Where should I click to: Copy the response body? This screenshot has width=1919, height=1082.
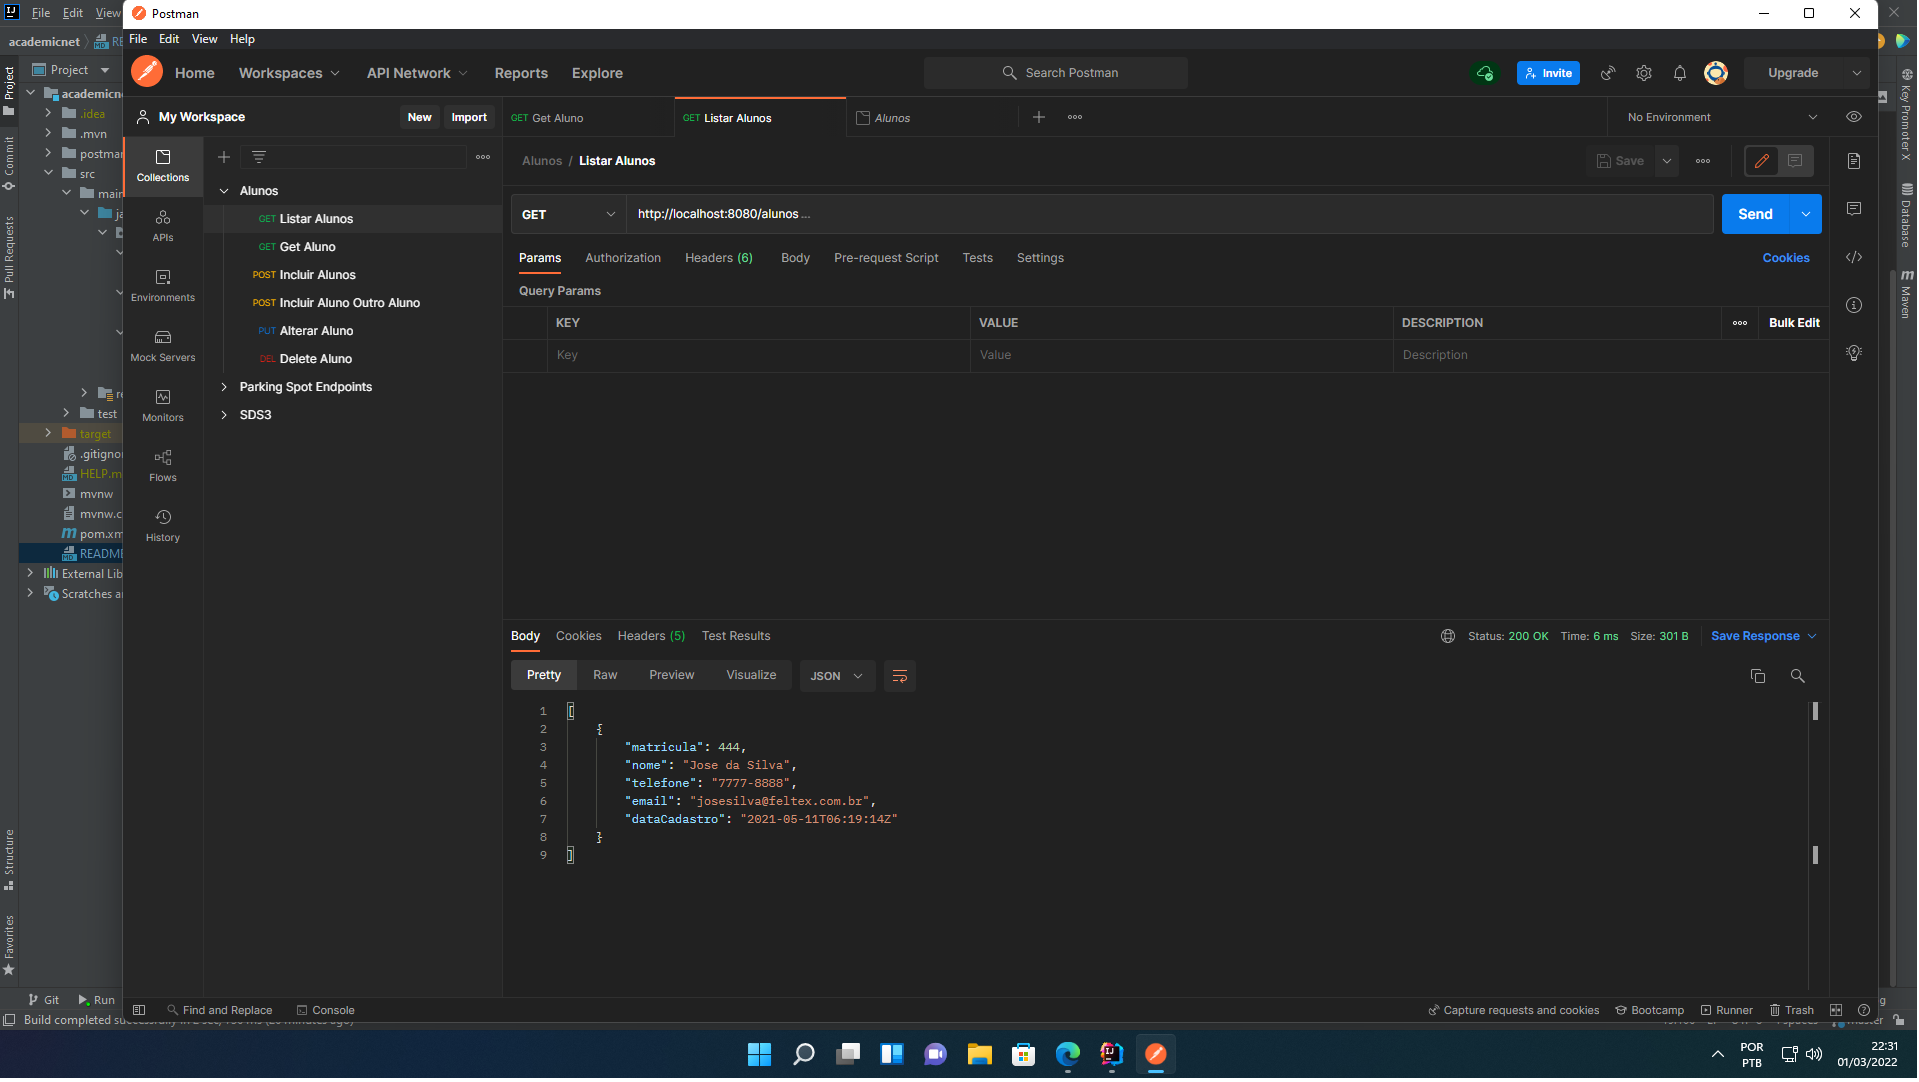click(1758, 676)
